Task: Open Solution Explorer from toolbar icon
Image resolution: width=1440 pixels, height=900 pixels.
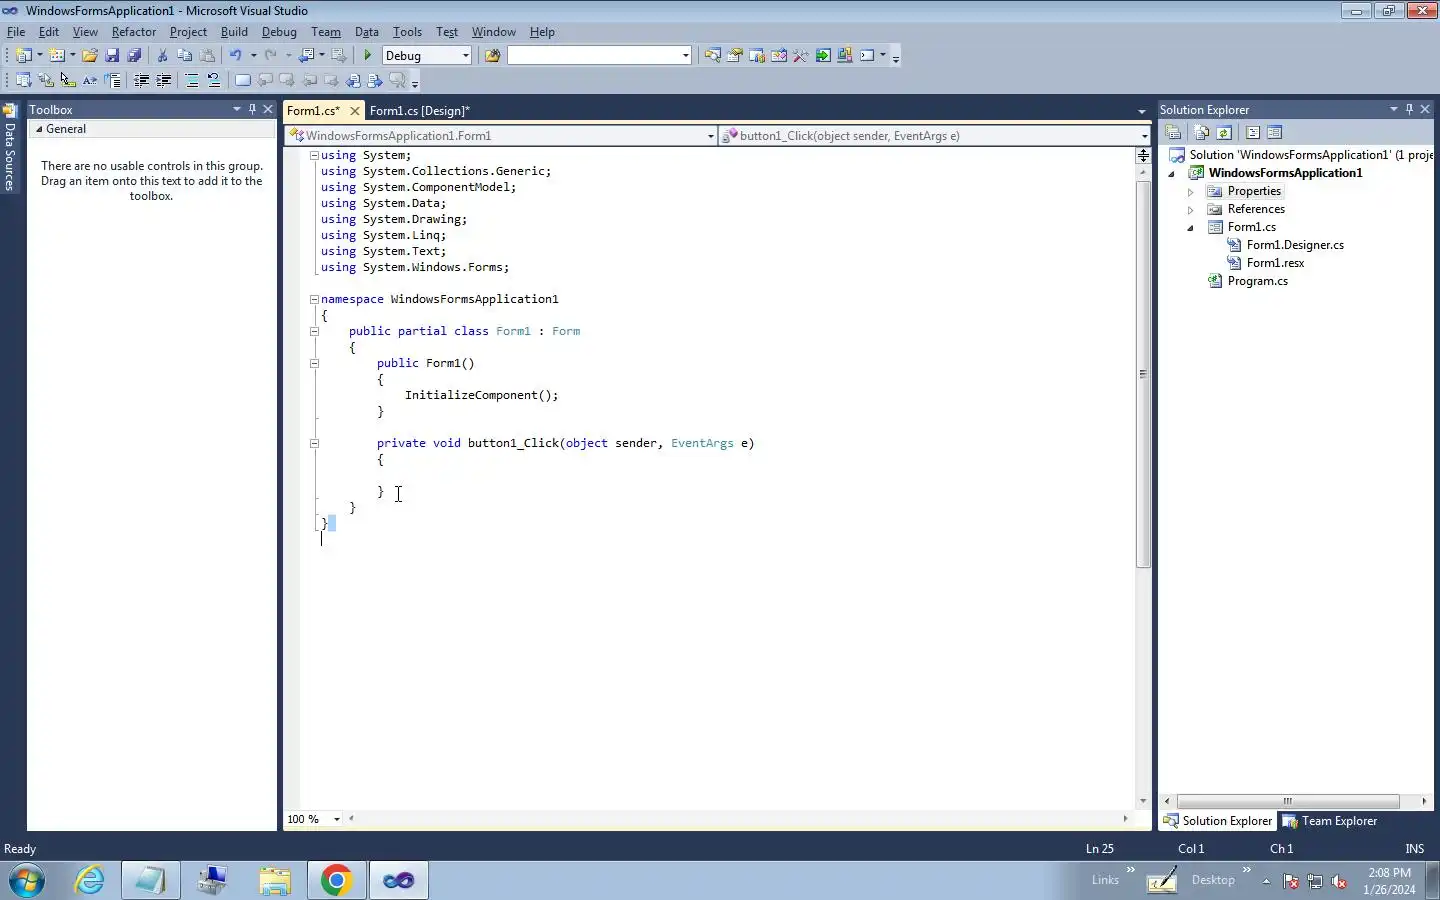Action: coord(712,56)
